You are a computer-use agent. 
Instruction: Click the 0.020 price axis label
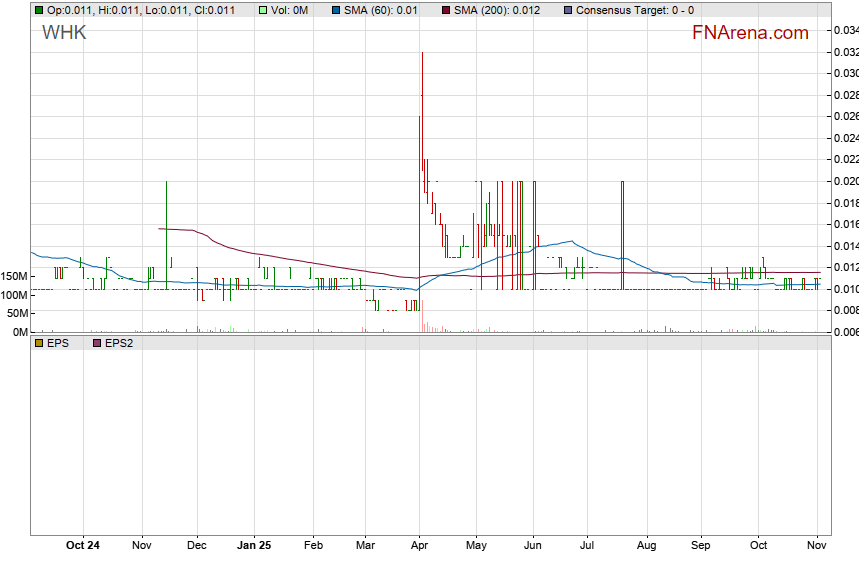[845, 181]
